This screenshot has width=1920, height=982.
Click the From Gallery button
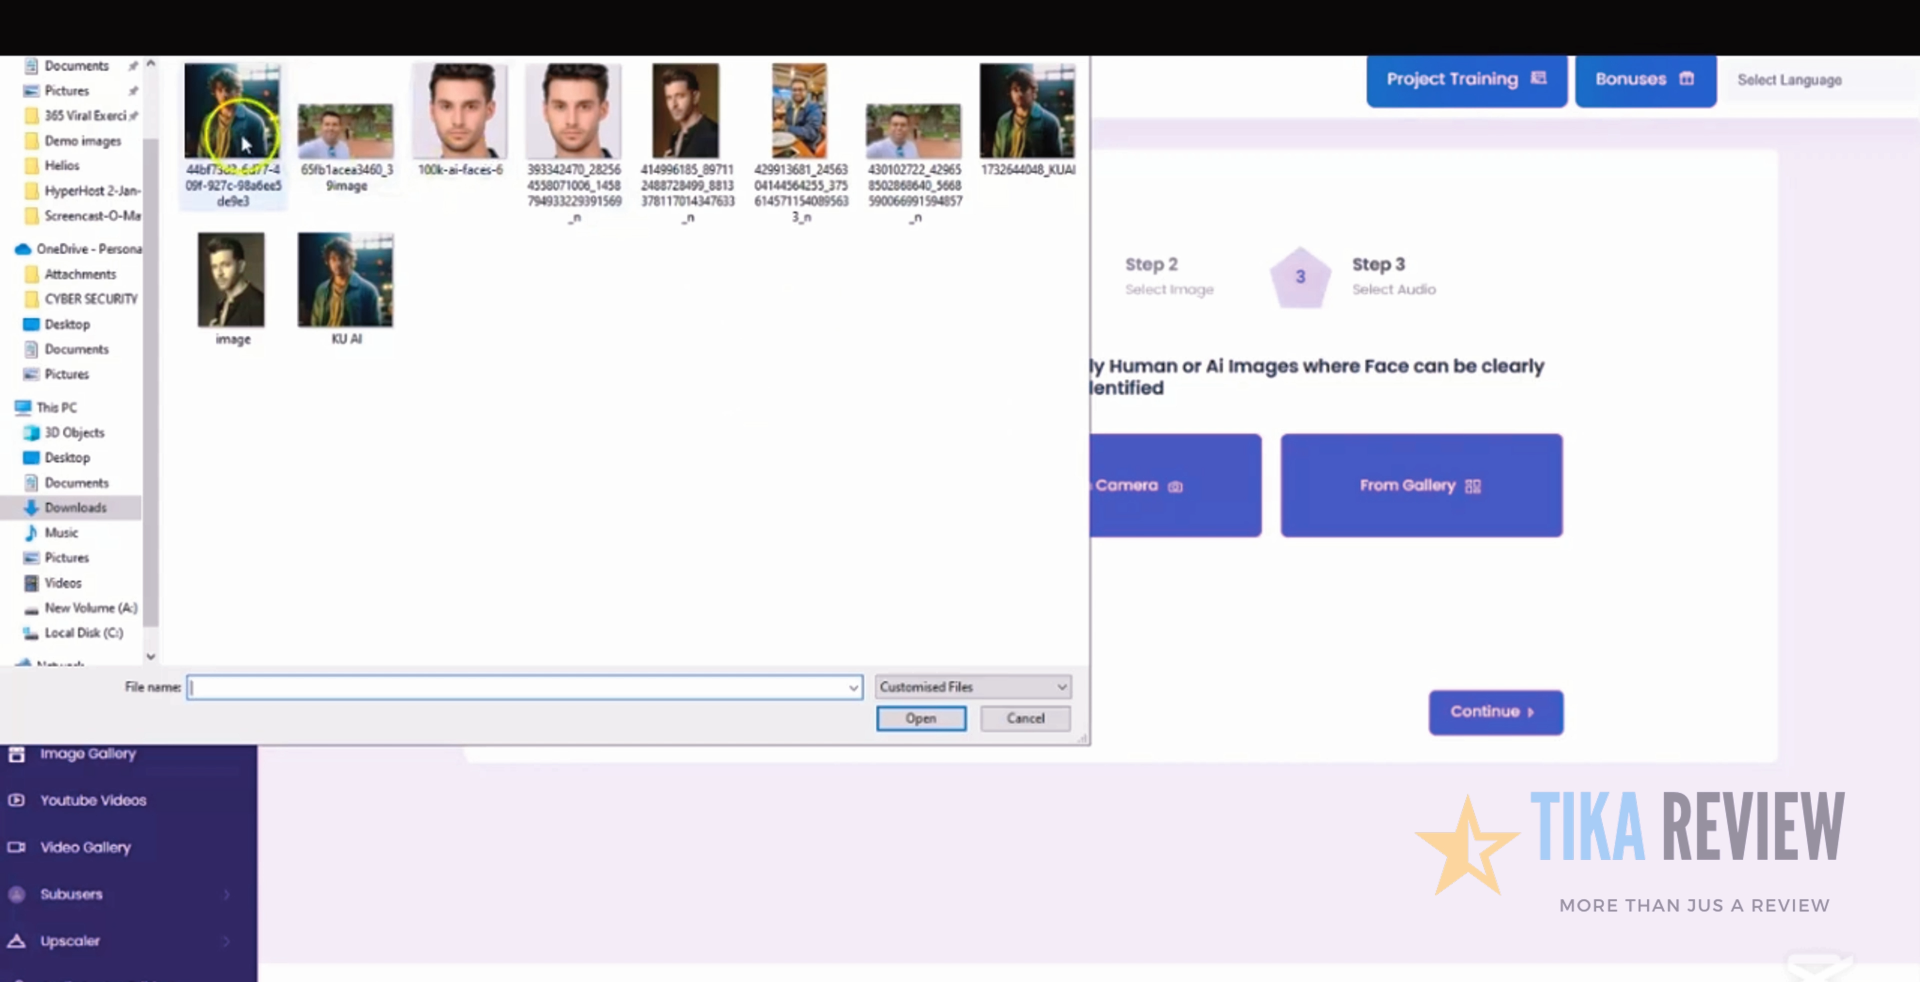[x=1421, y=485]
